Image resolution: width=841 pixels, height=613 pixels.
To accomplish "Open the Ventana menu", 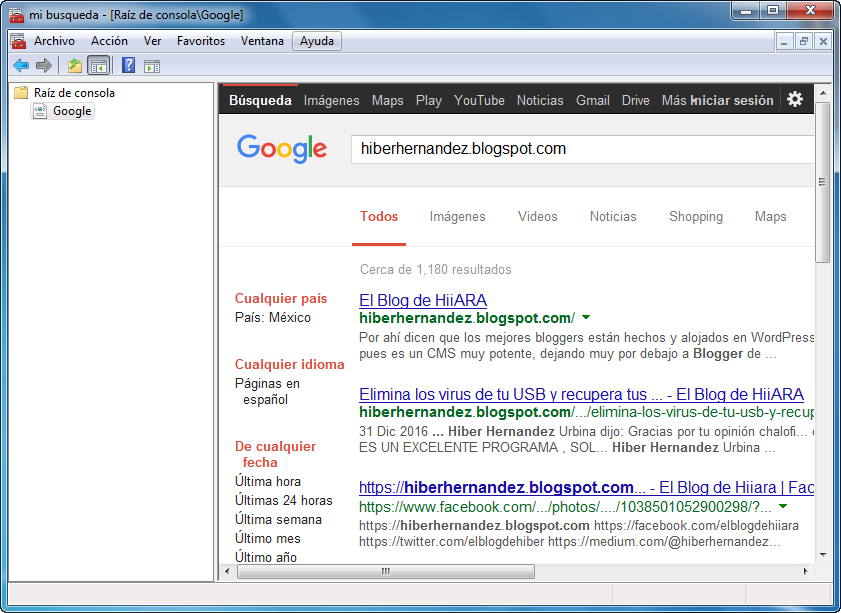I will [262, 41].
